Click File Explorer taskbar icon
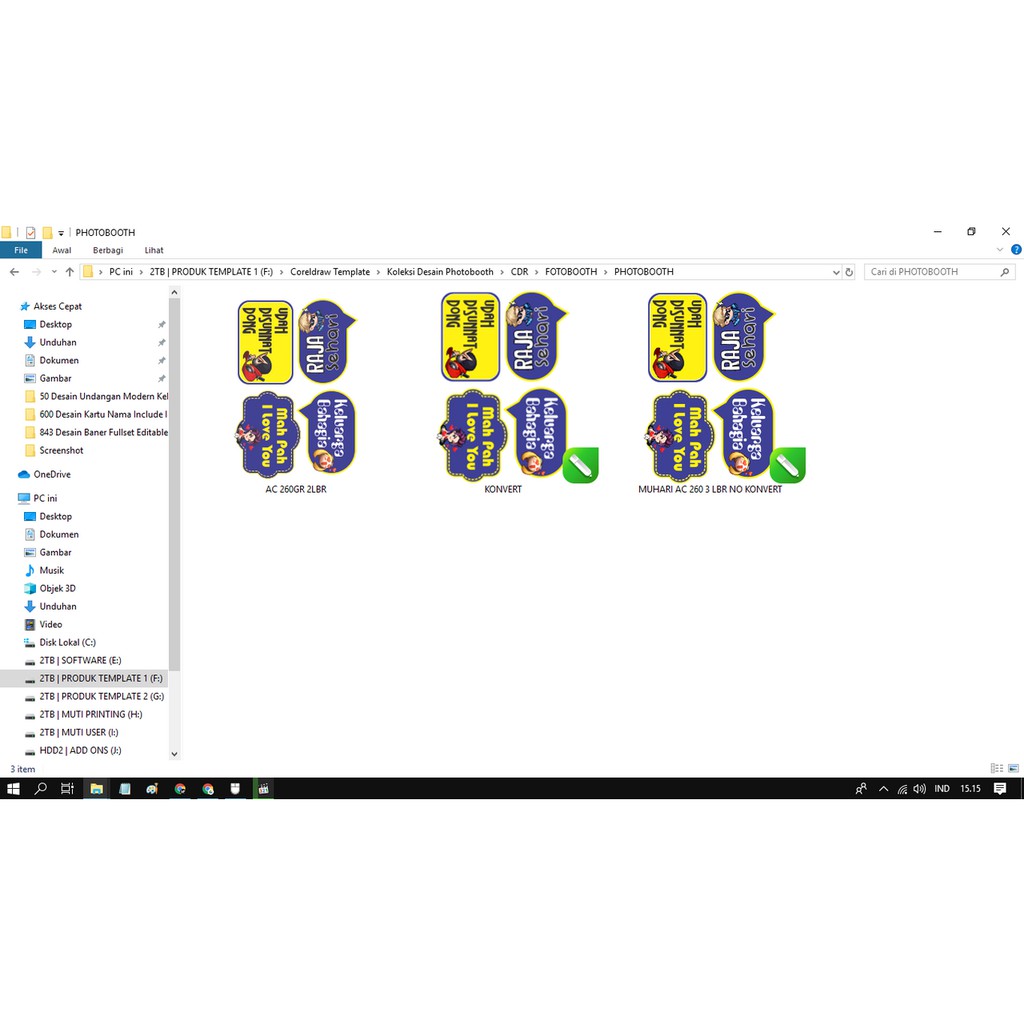The height and width of the screenshot is (1024, 1024). 97,789
